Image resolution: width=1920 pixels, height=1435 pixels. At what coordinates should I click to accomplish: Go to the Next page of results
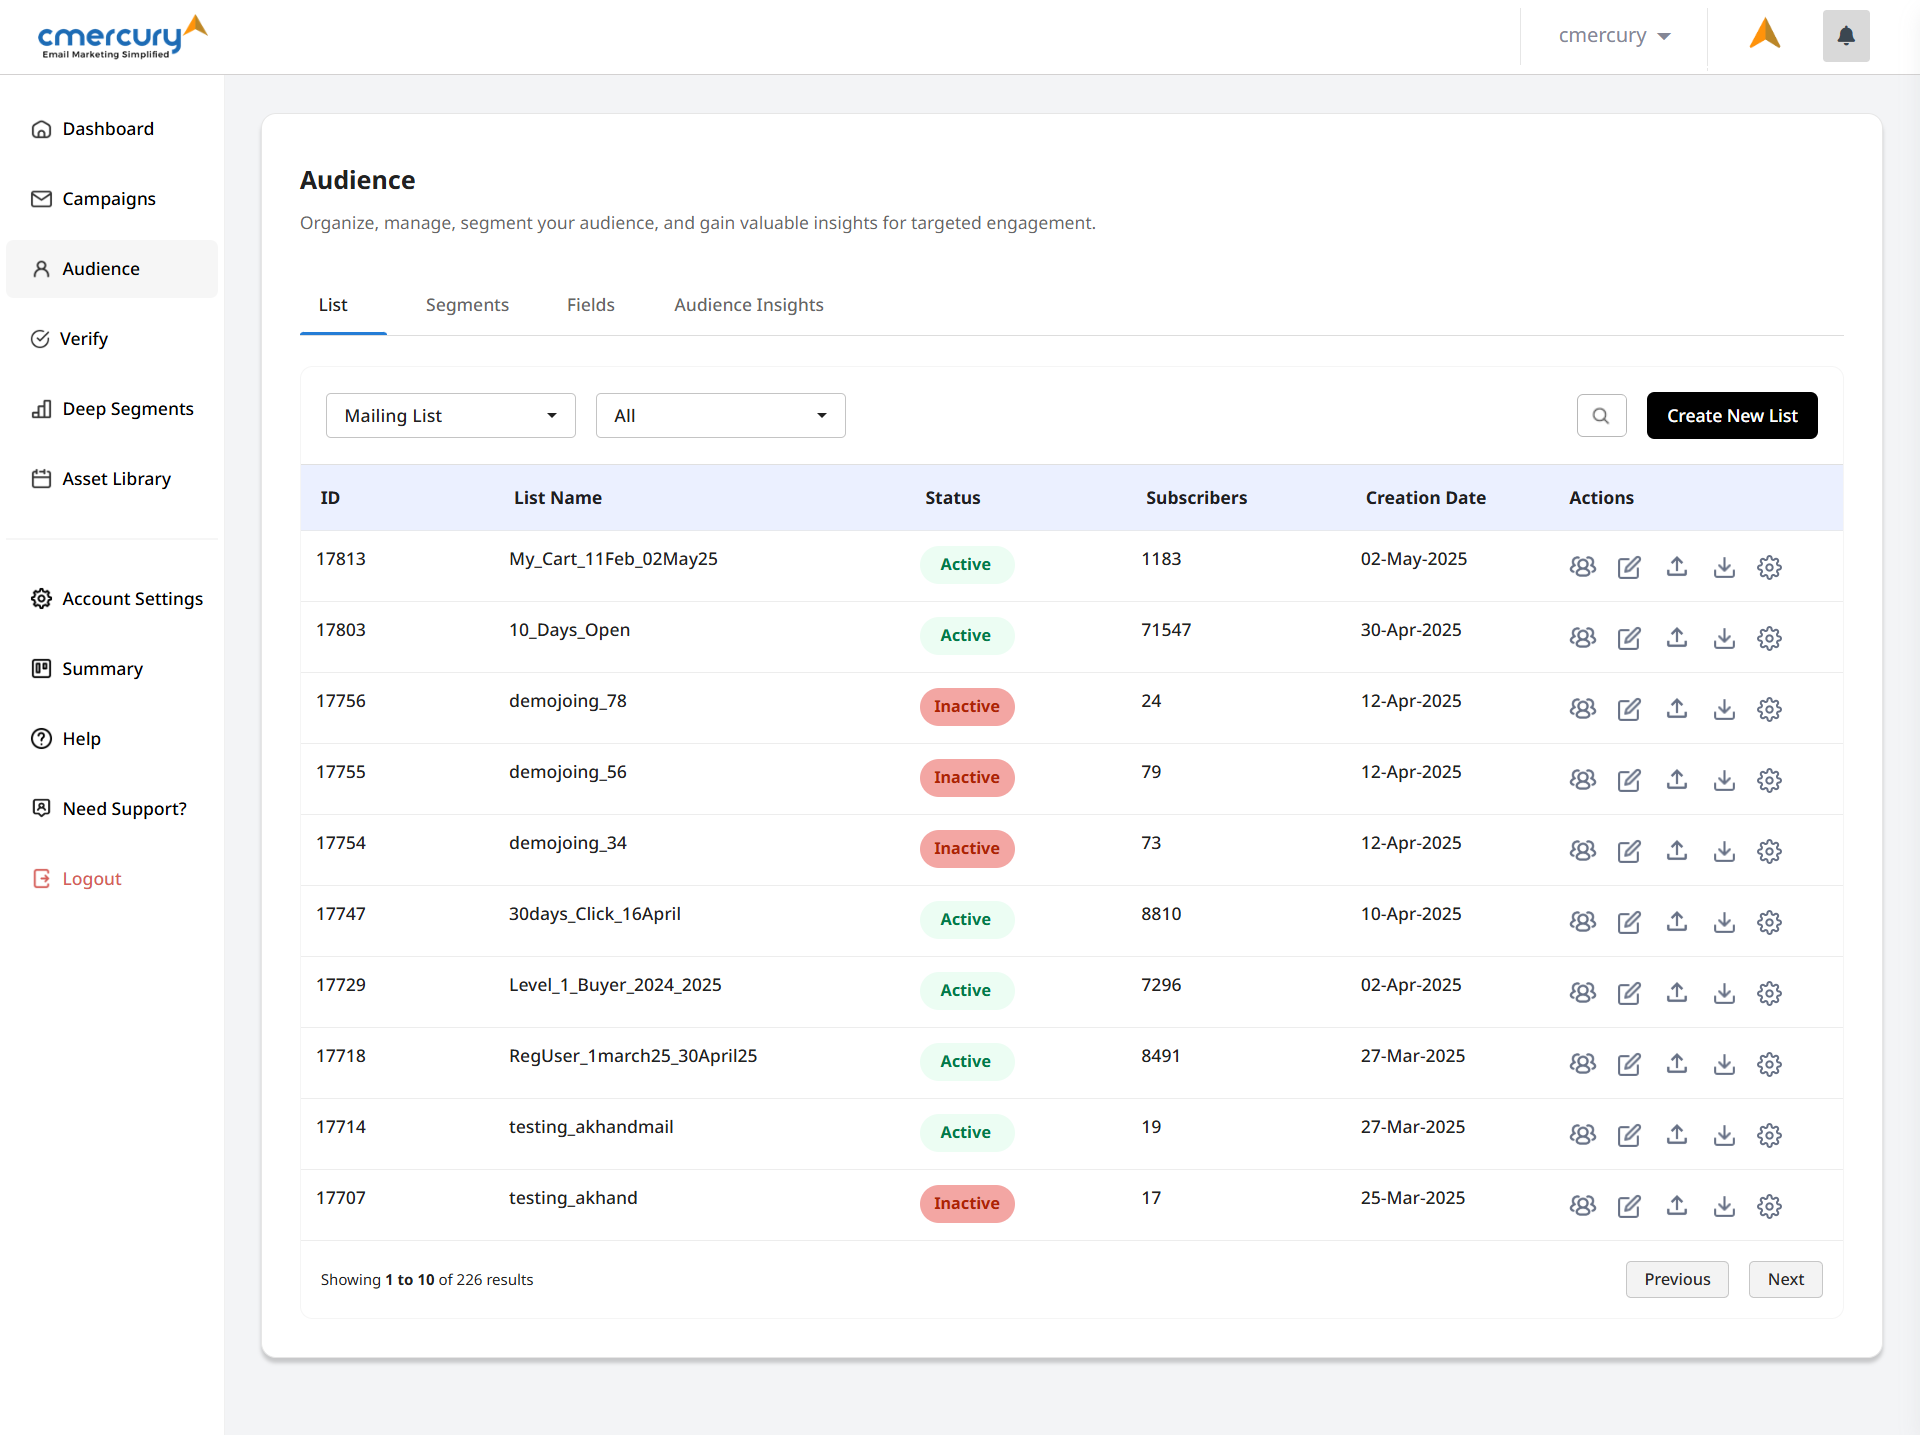click(x=1785, y=1279)
